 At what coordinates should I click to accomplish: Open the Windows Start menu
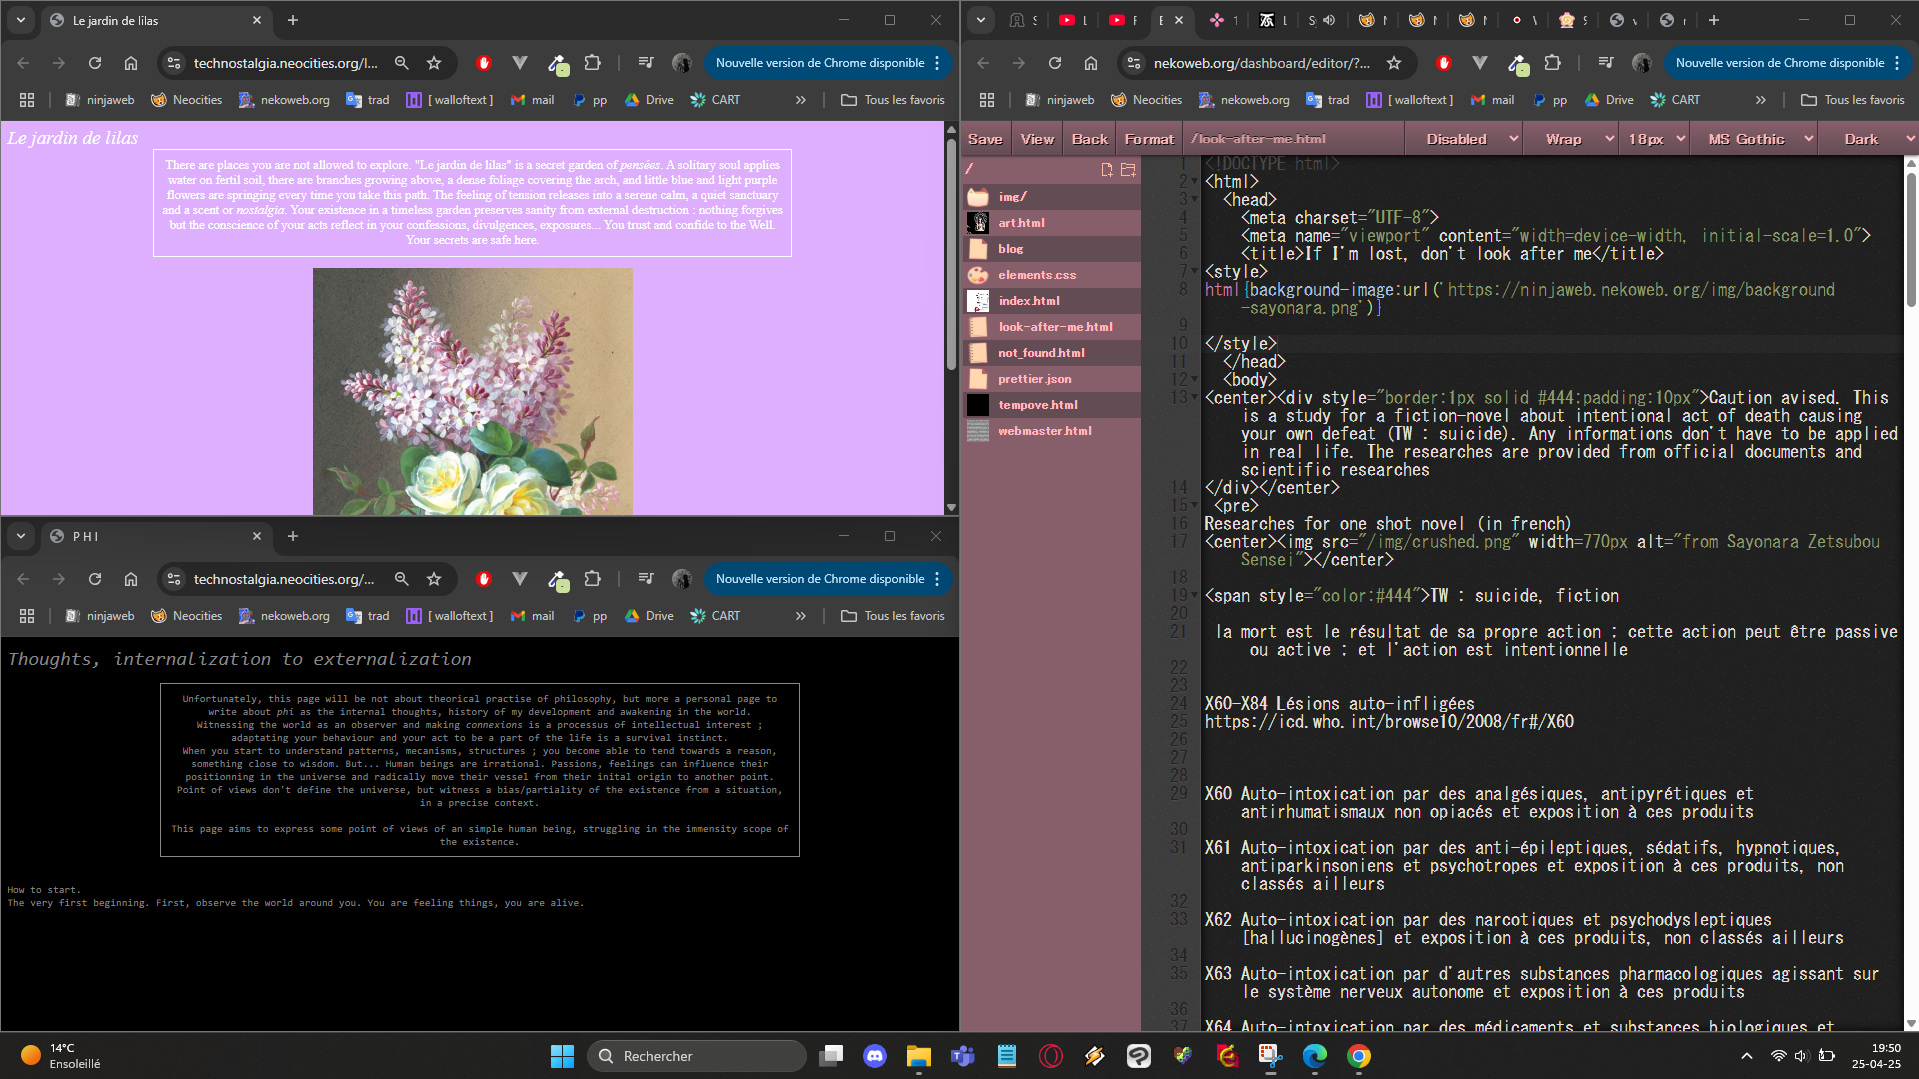point(563,1056)
